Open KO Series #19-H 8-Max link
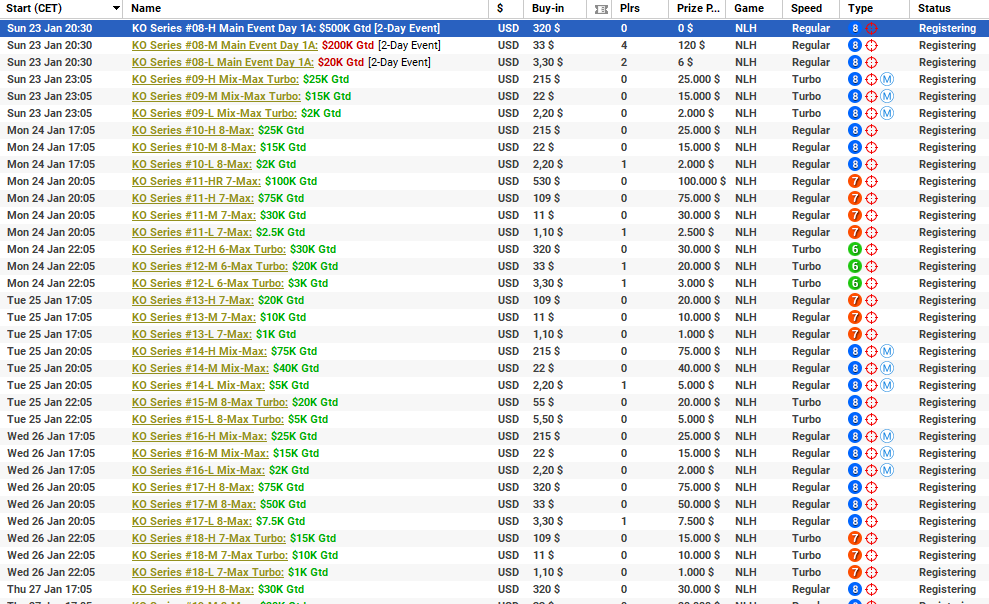Screen dimensions: 989x604 point(193,590)
